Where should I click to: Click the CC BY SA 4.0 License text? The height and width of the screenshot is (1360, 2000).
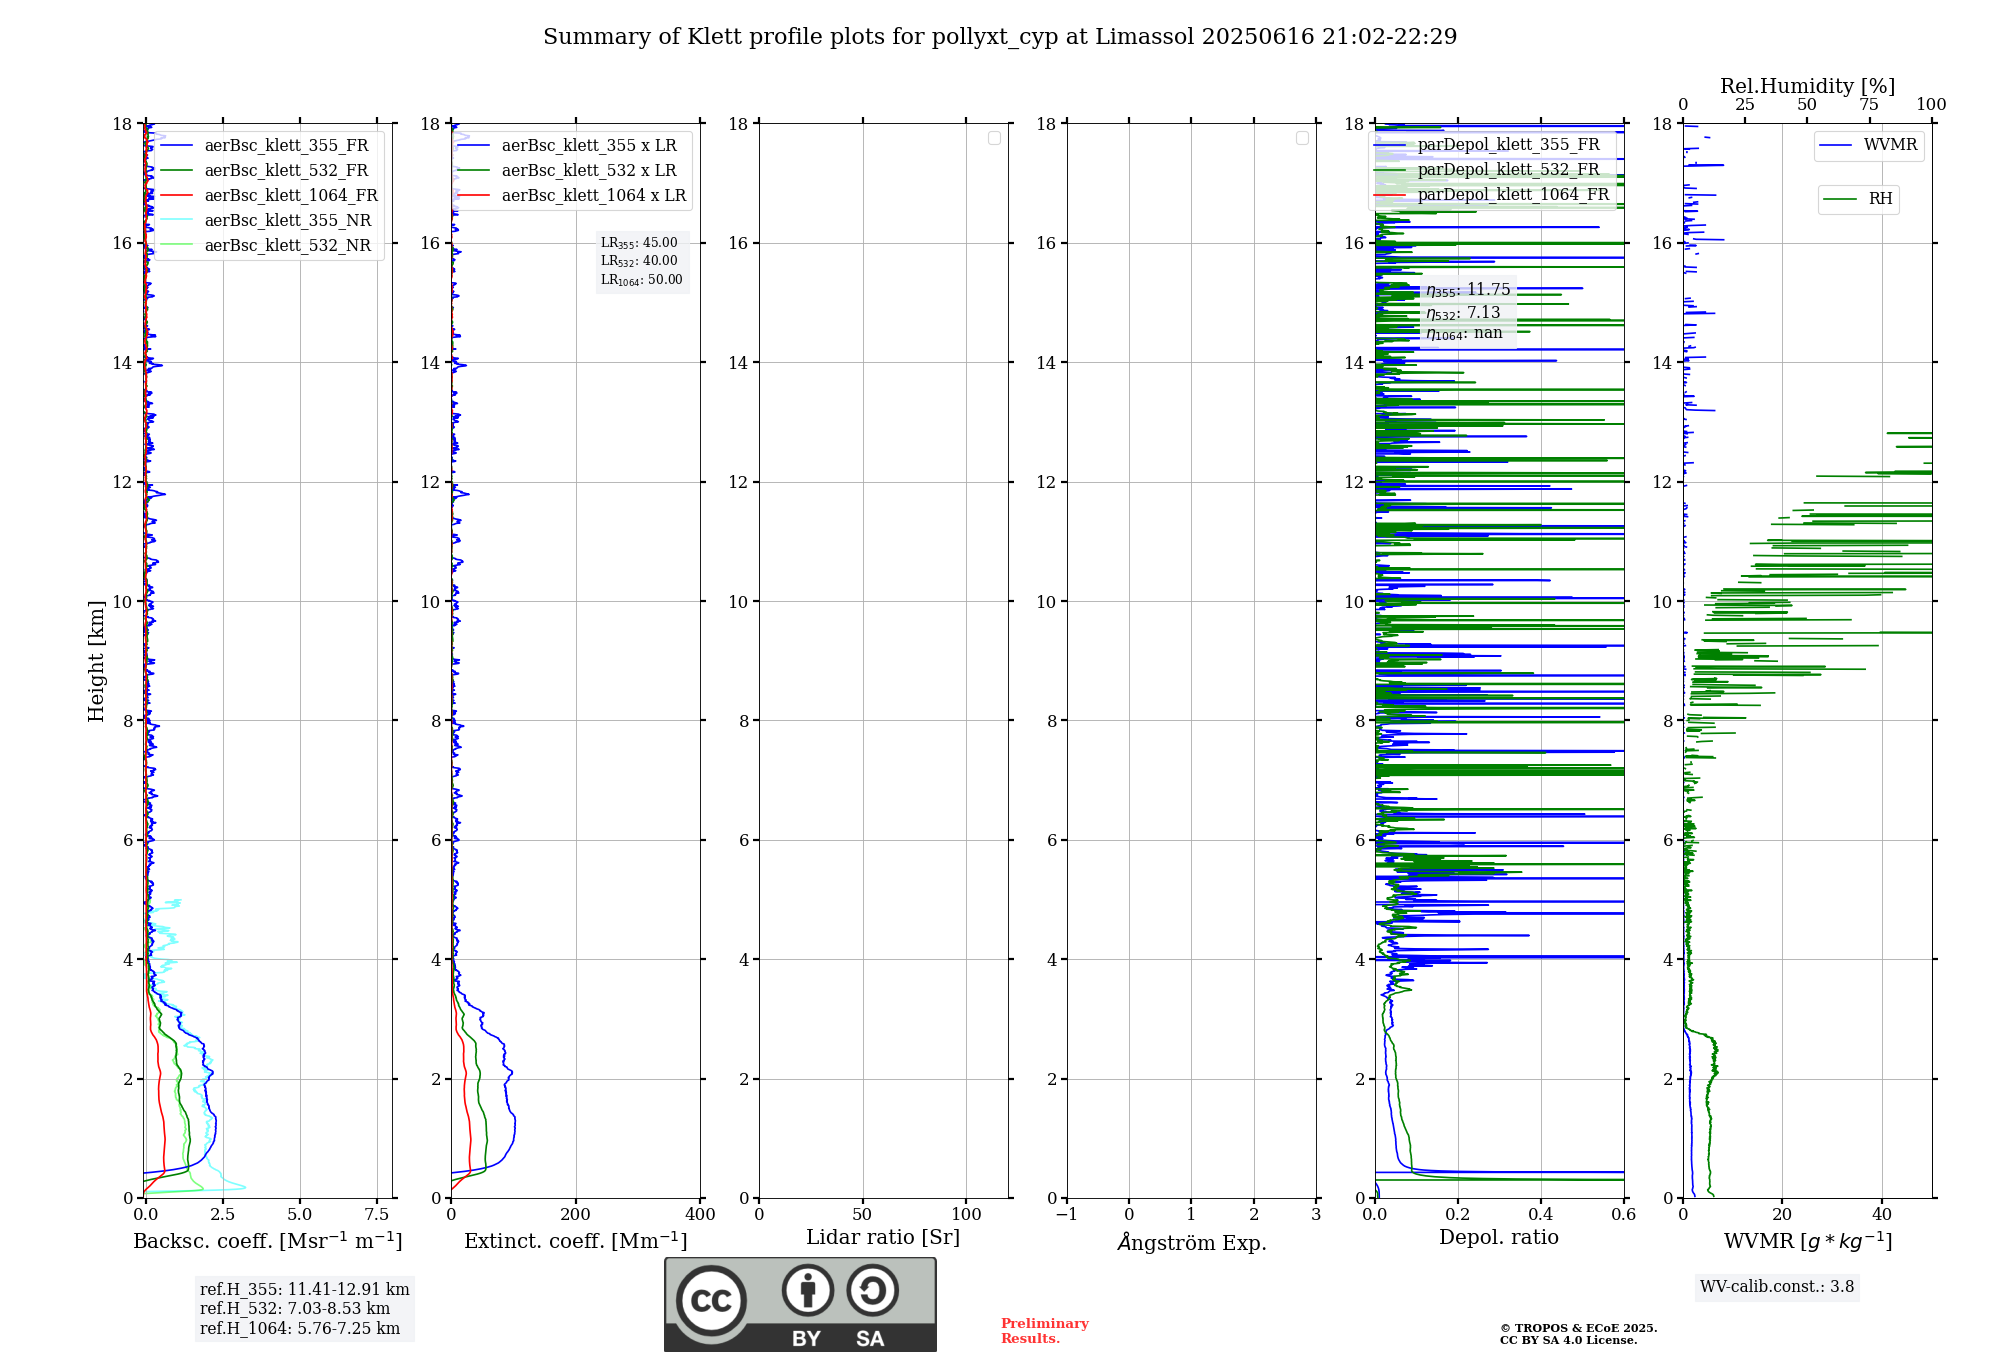1569,1341
